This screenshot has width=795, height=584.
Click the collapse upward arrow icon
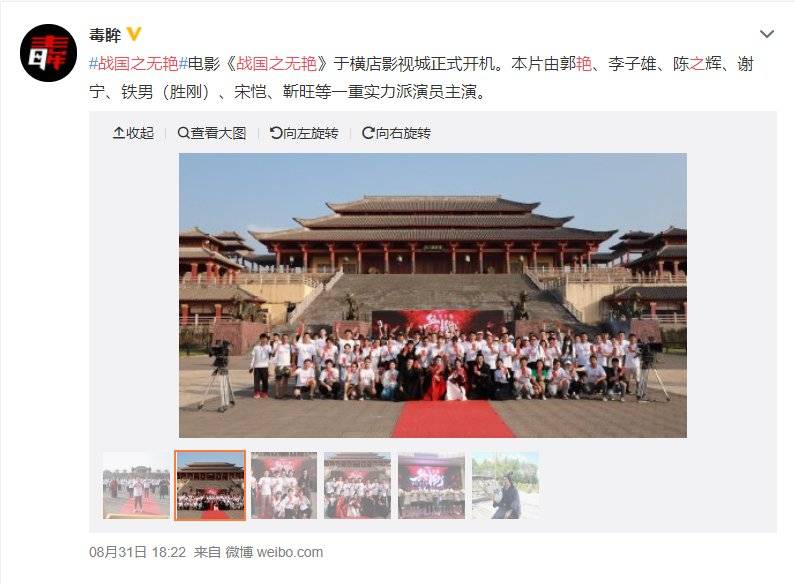click(x=118, y=133)
